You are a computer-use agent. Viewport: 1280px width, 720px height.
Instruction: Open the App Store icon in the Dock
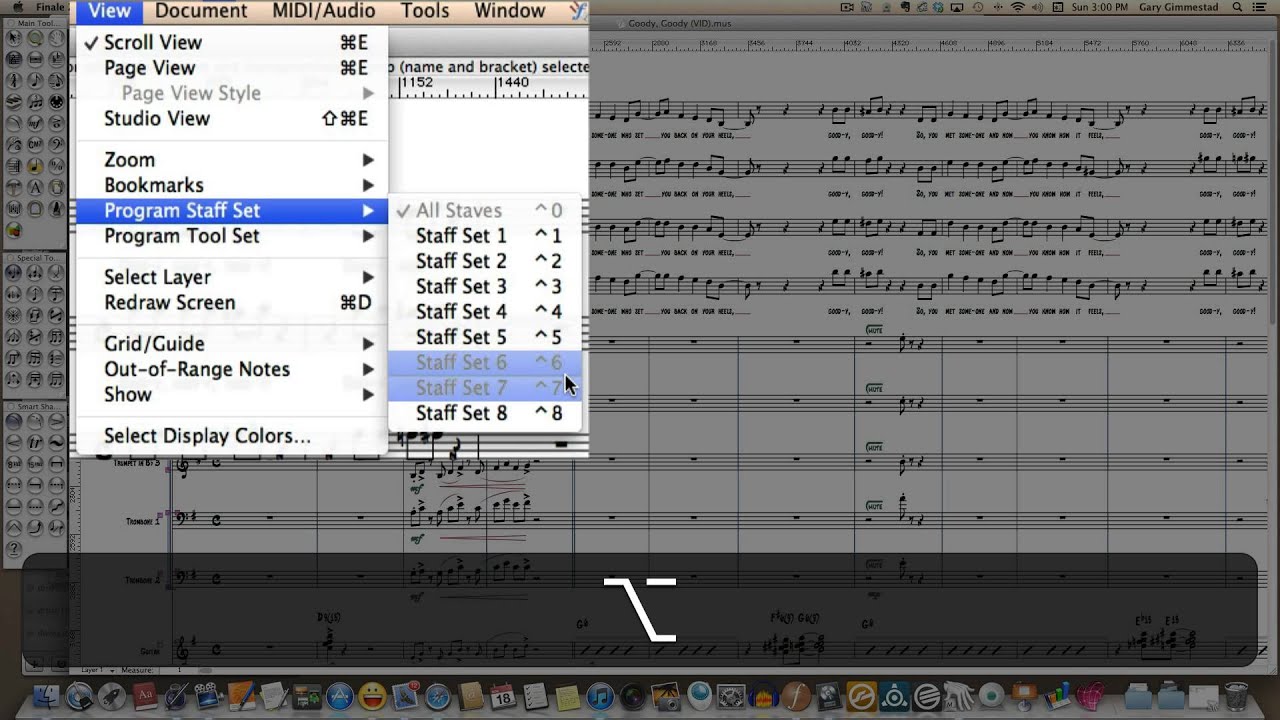point(340,695)
